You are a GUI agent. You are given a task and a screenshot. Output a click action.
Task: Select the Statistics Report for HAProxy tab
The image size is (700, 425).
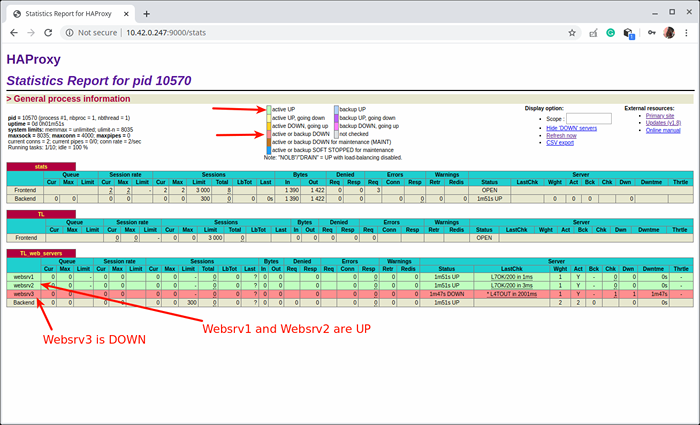[x=71, y=14]
